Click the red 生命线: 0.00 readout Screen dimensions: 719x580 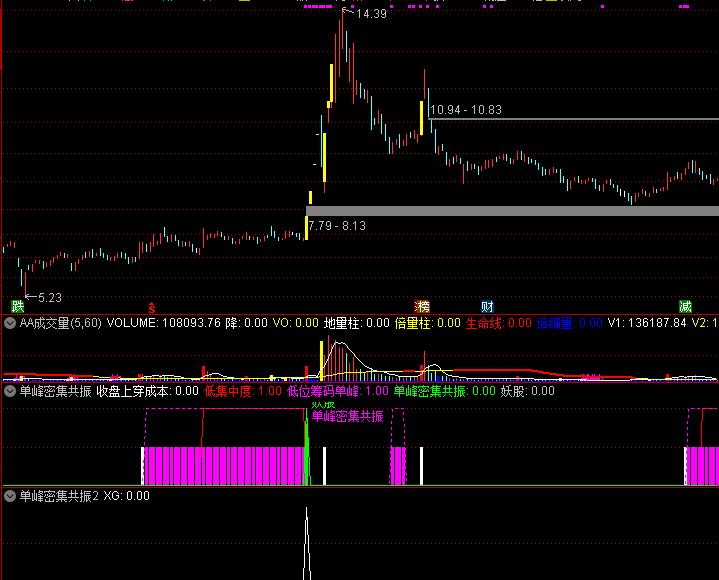pos(499,323)
